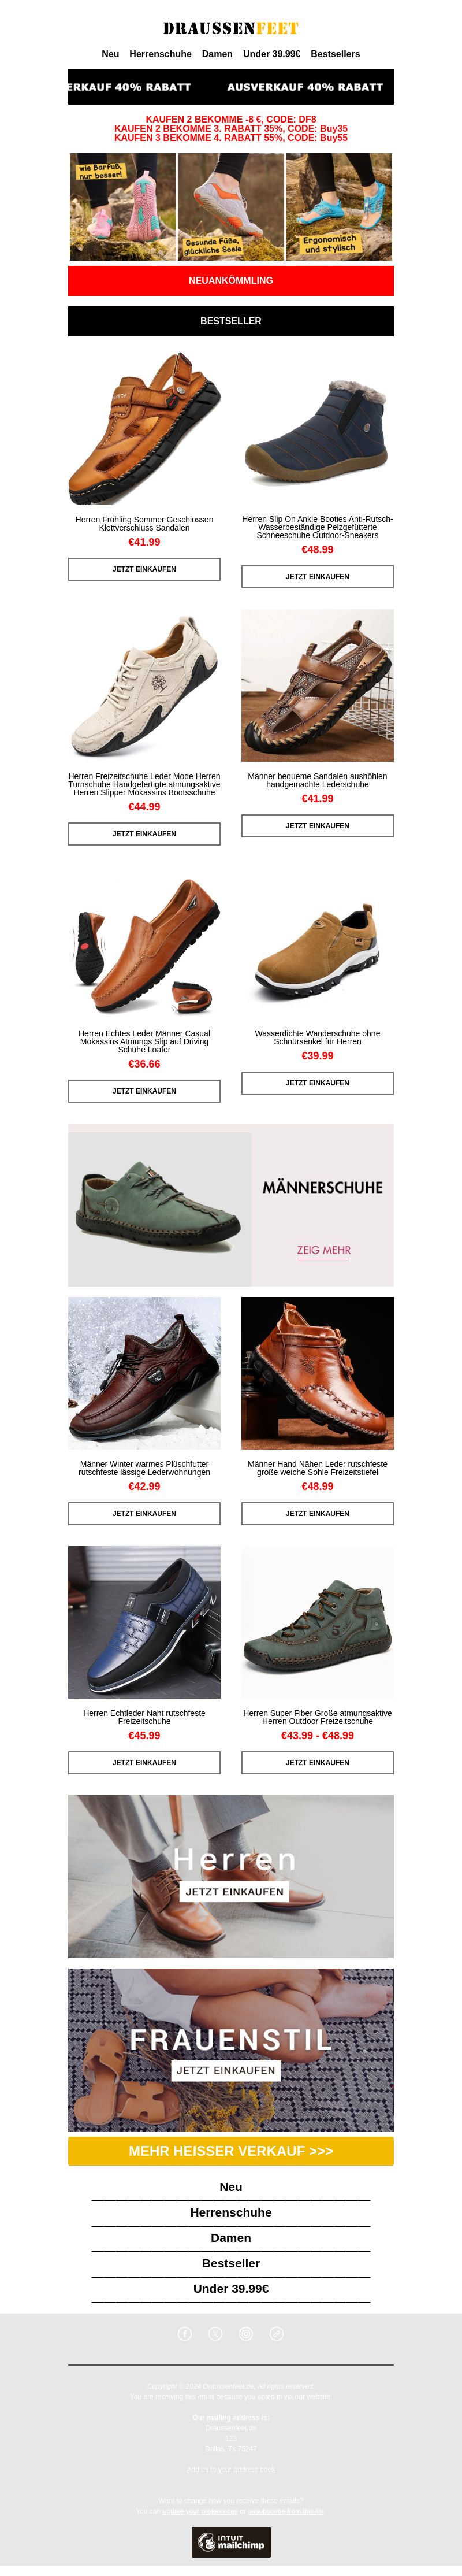
Task: Click the DRAUSSENFEET logo
Action: (x=231, y=28)
